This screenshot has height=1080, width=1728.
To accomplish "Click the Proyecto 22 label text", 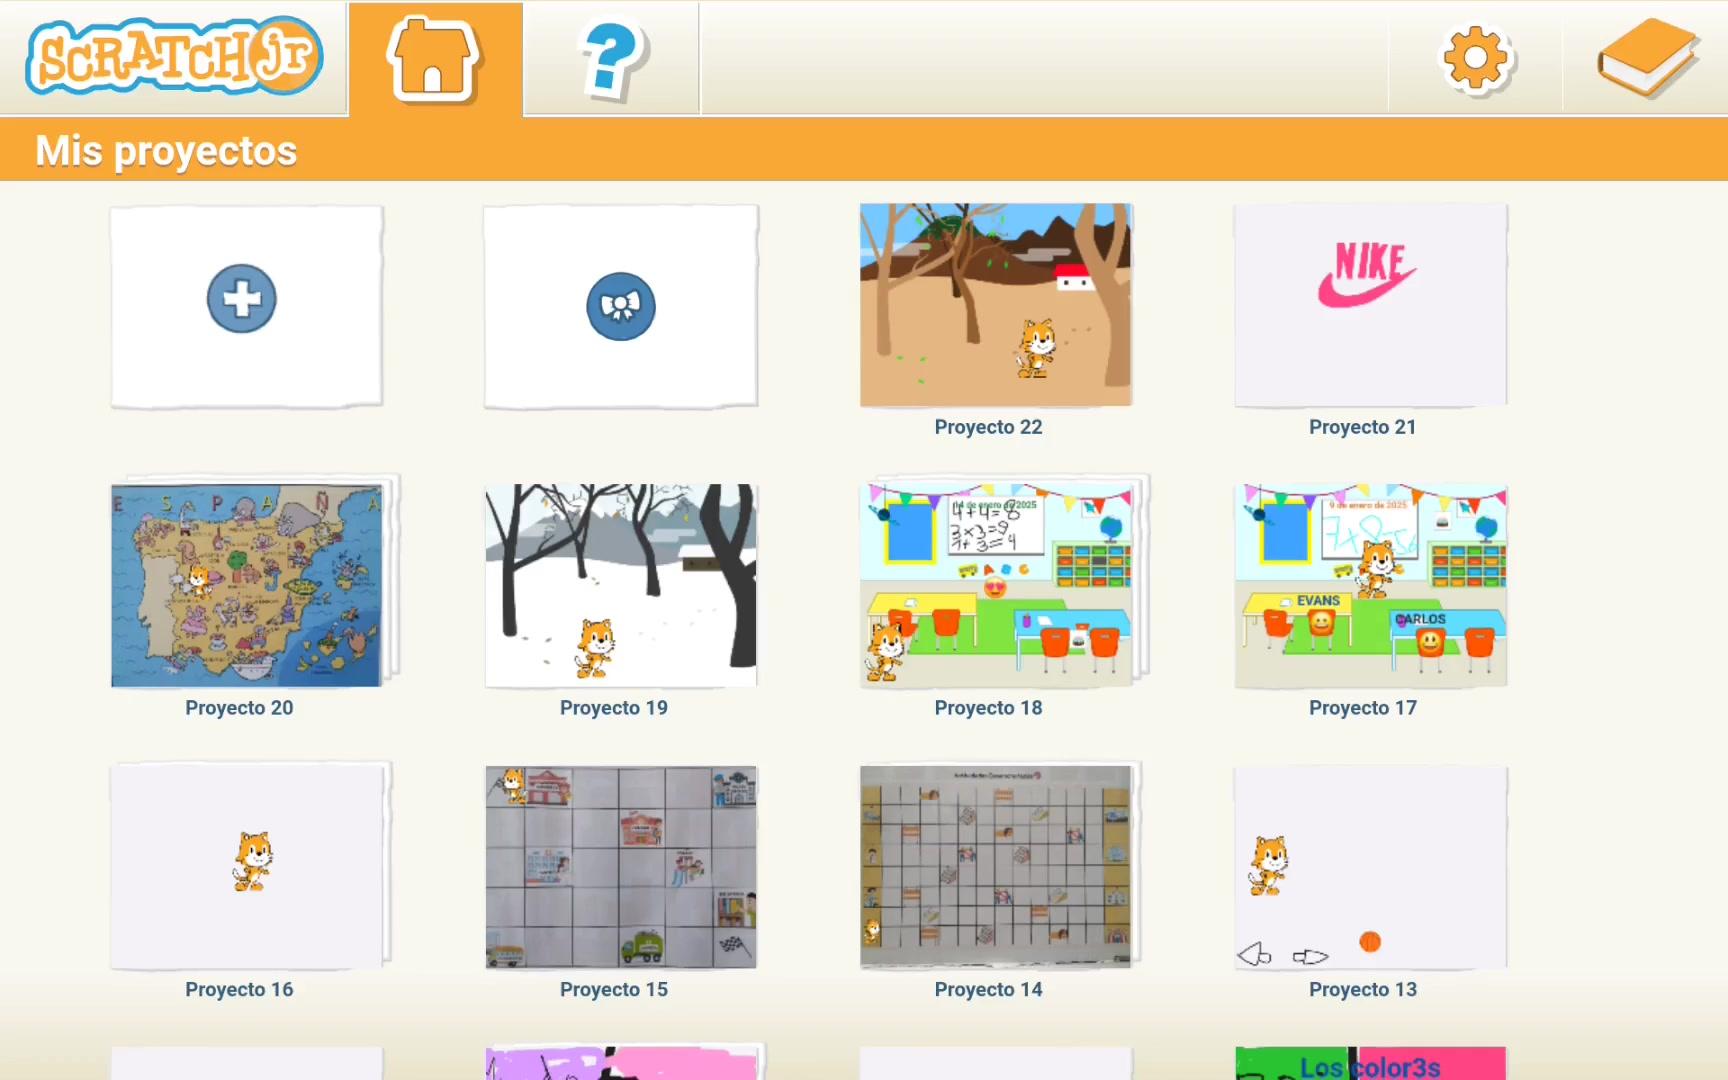I will coord(988,427).
